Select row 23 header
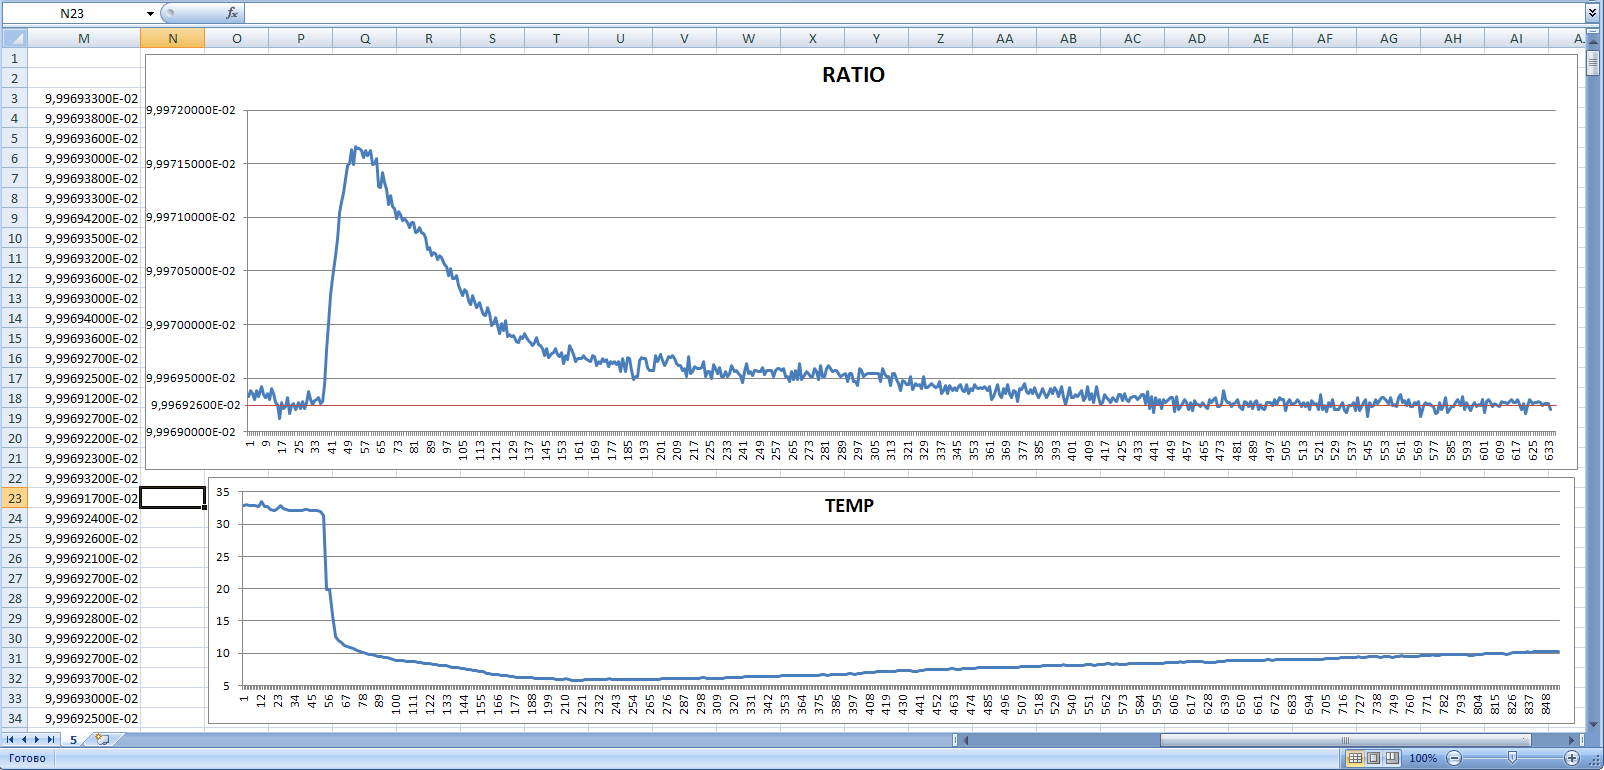Screen dimensions: 1604x770 (14, 498)
